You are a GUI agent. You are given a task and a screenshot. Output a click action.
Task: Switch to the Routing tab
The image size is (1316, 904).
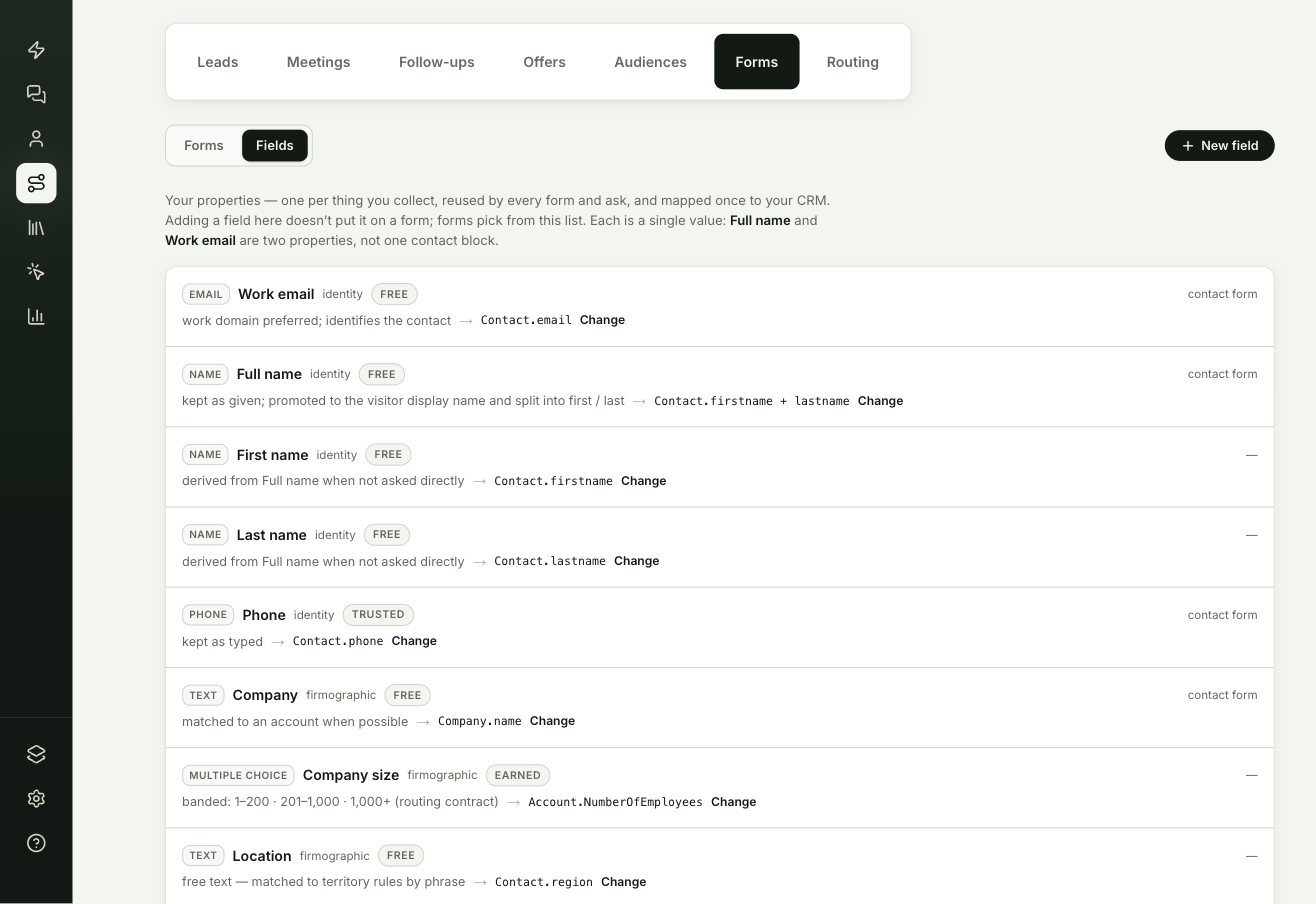852,62
